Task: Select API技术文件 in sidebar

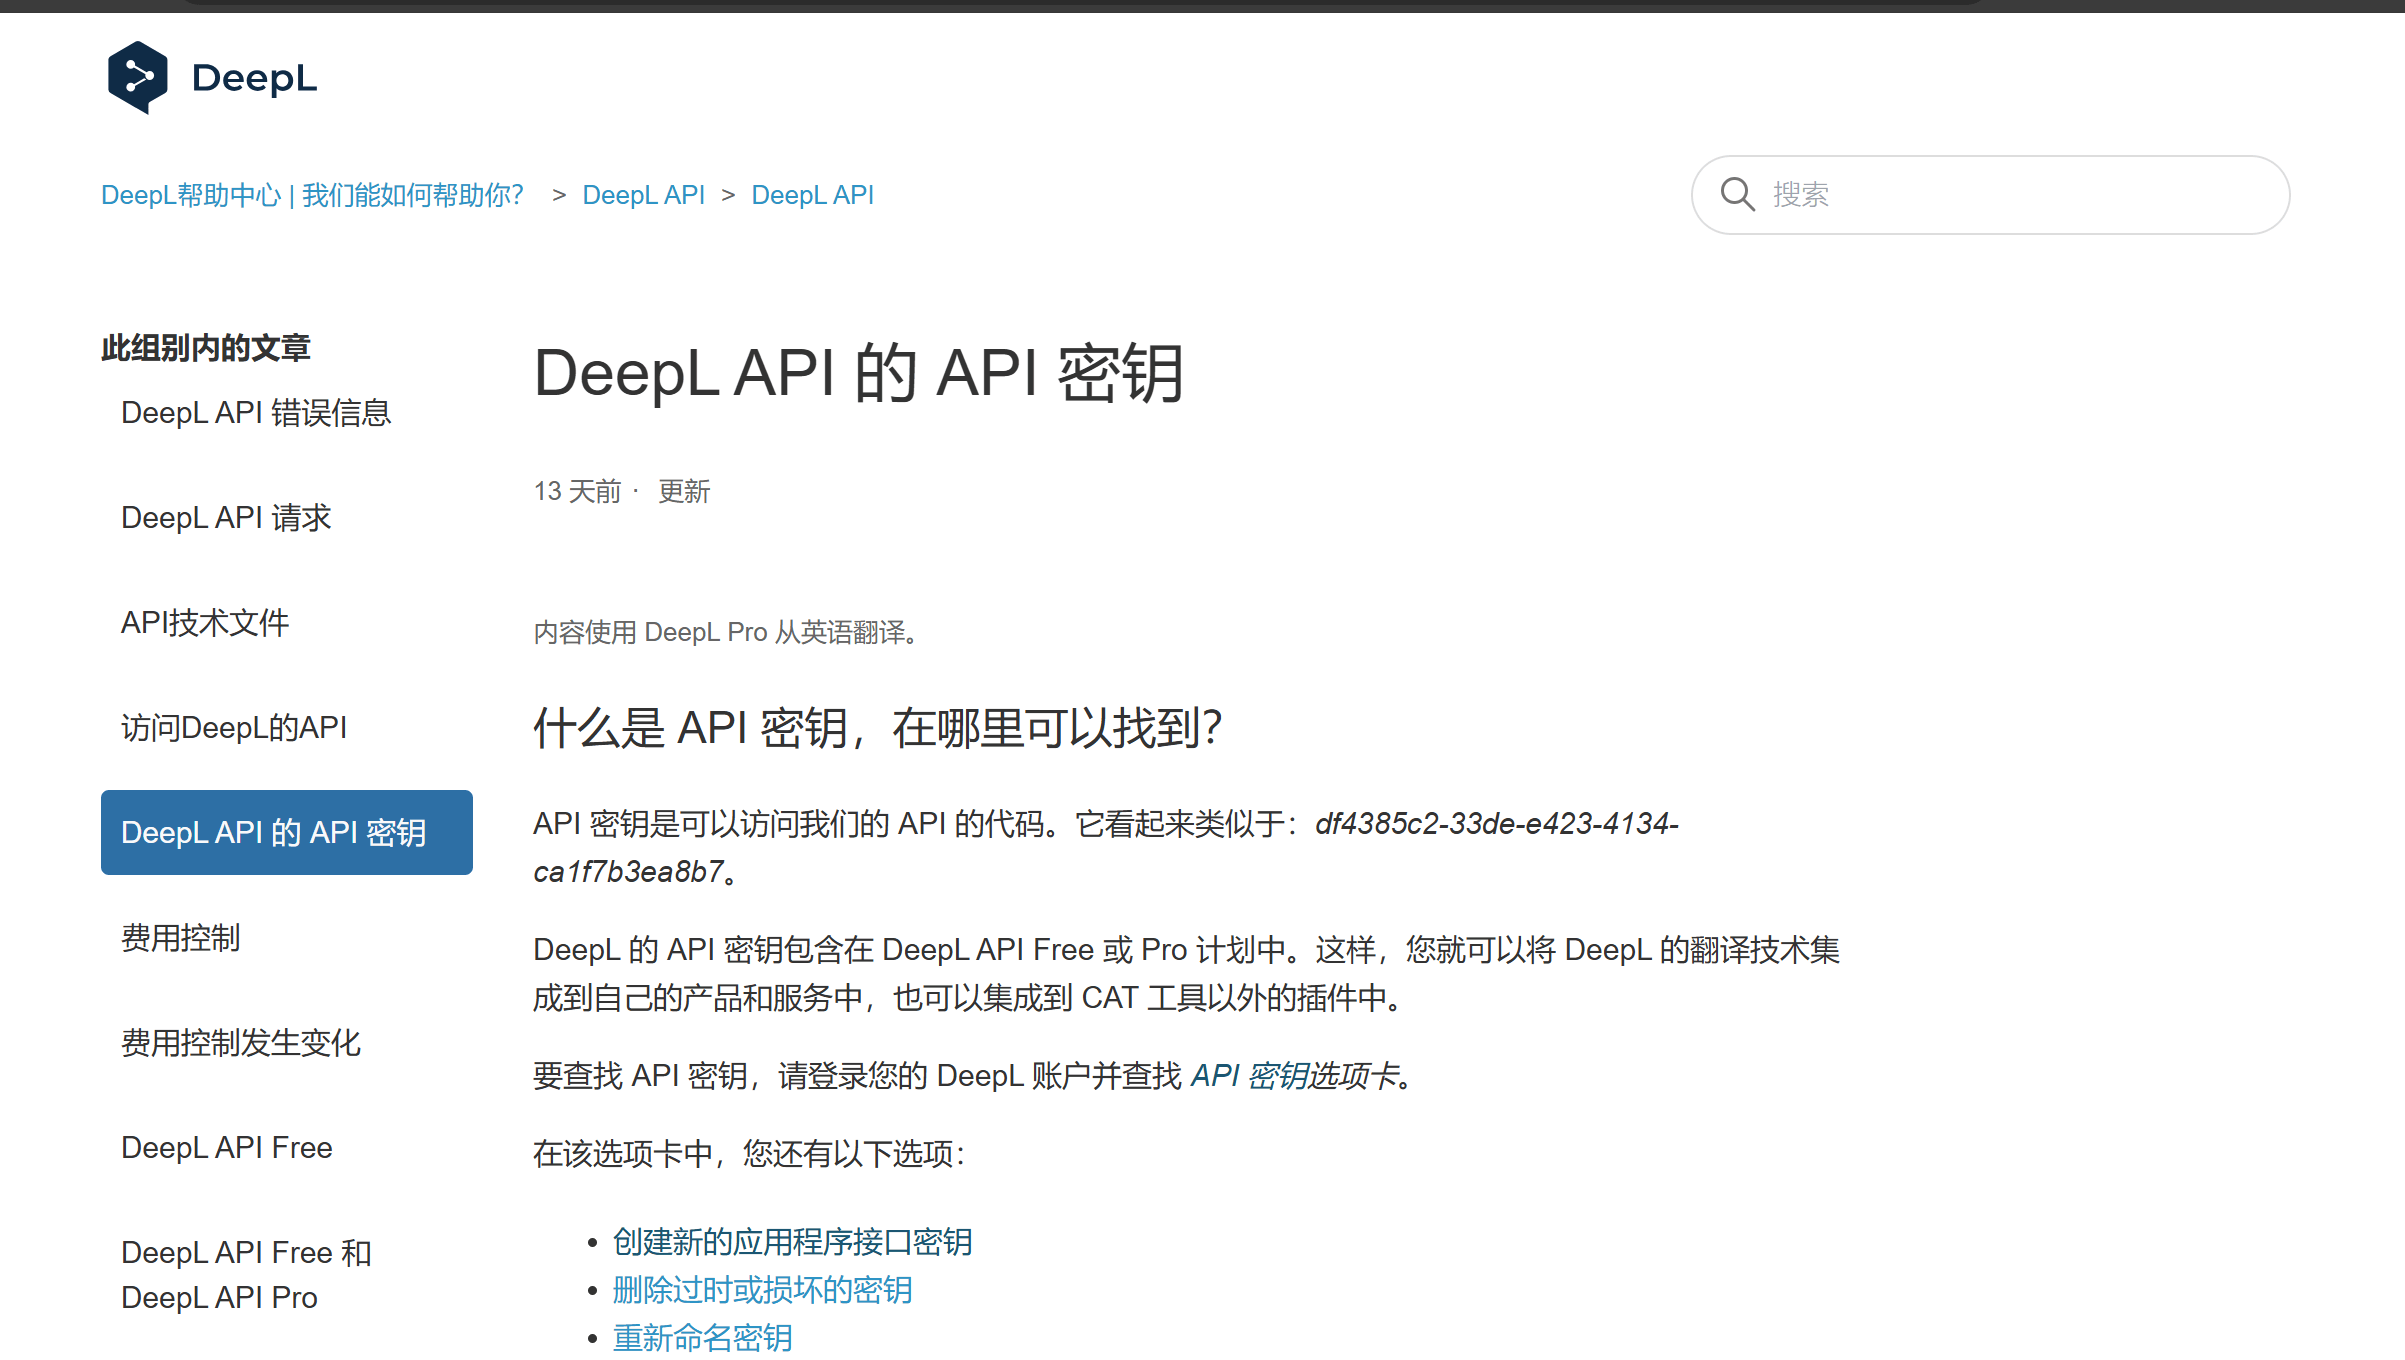Action: [205, 623]
